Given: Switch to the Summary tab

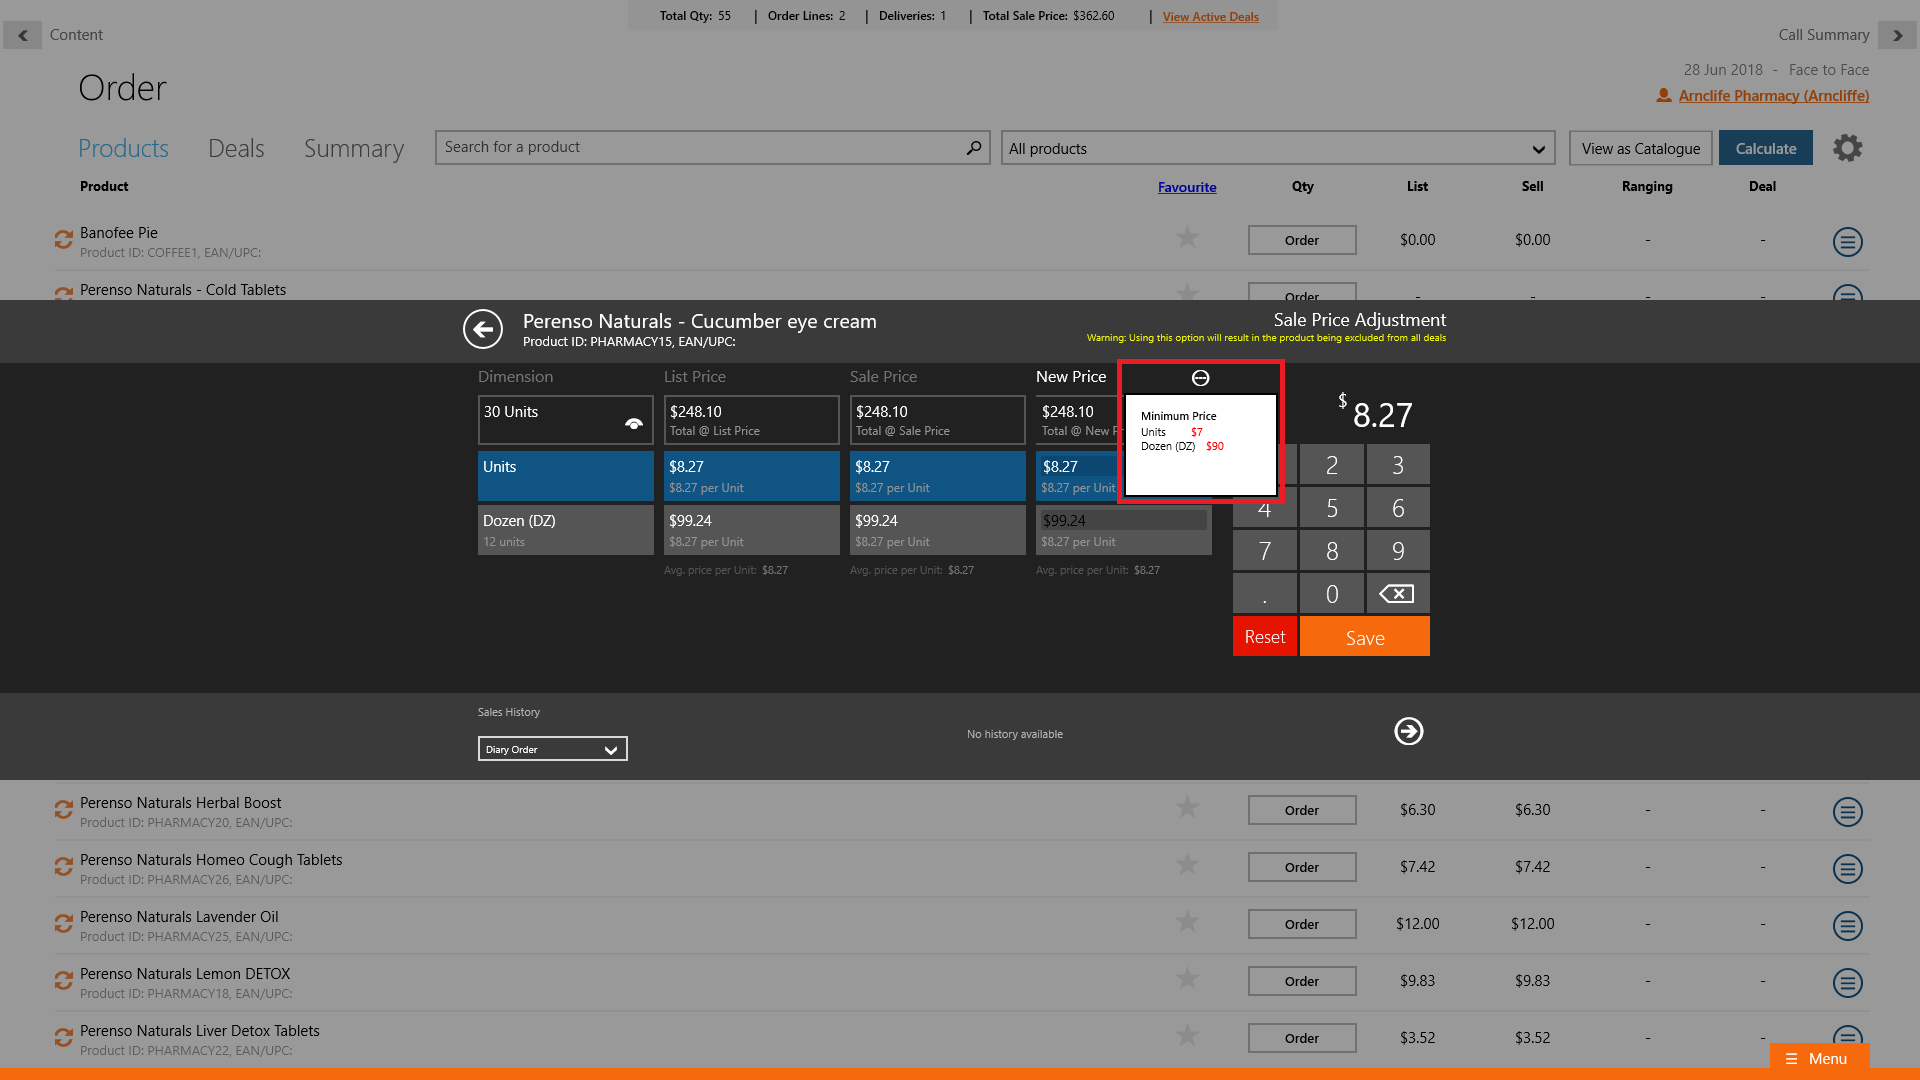Looking at the screenshot, I should (354, 149).
